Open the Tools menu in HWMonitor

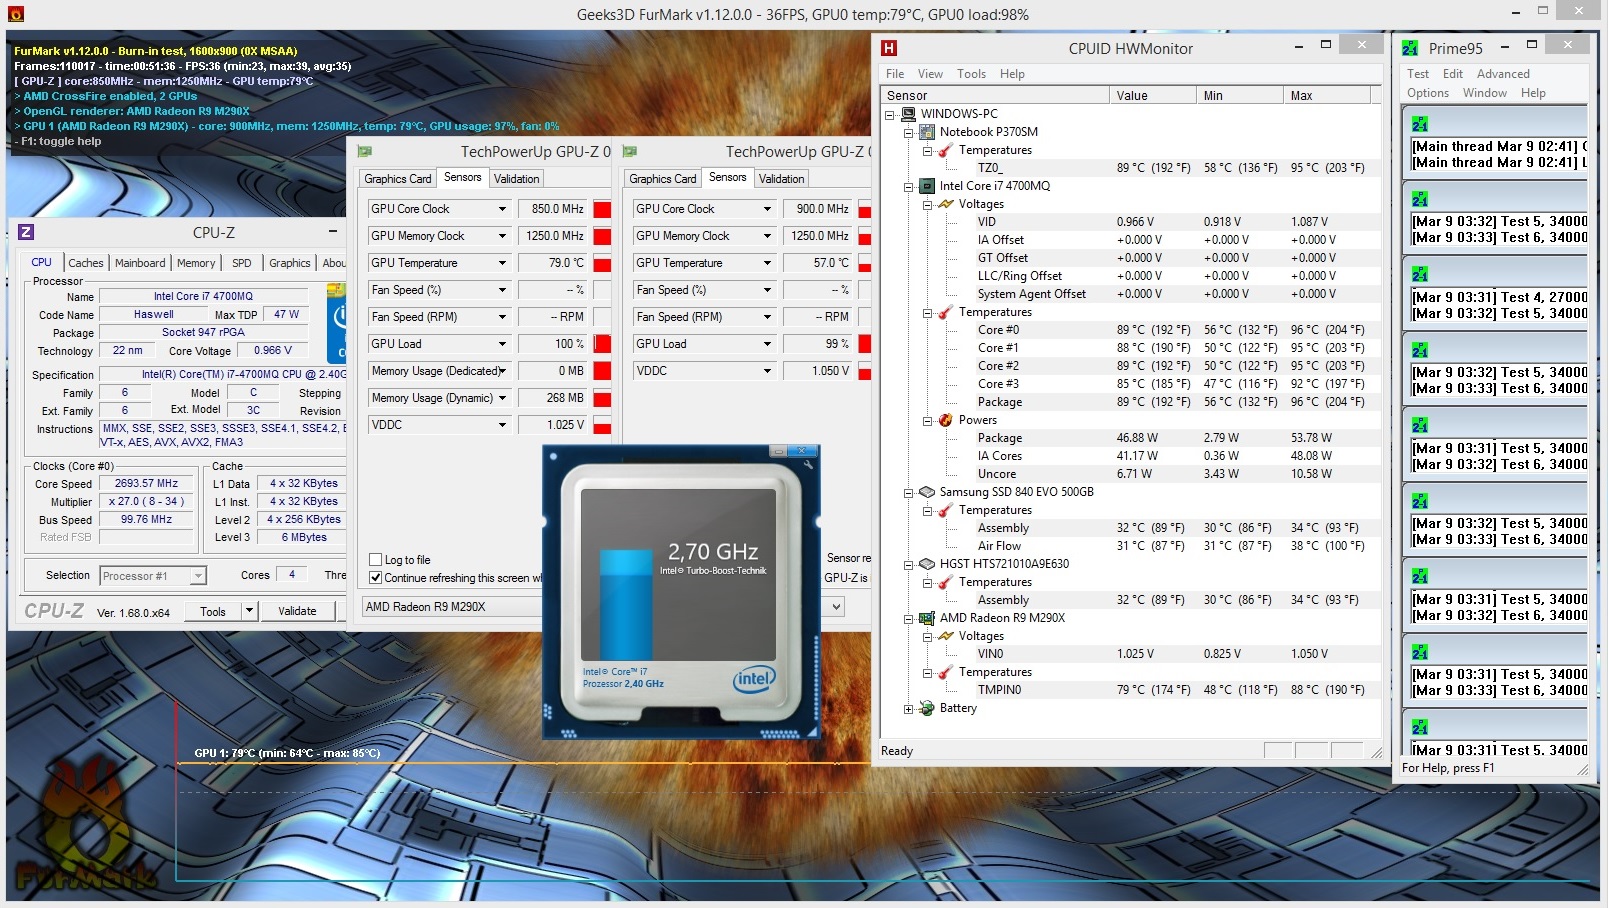pyautogui.click(x=971, y=74)
